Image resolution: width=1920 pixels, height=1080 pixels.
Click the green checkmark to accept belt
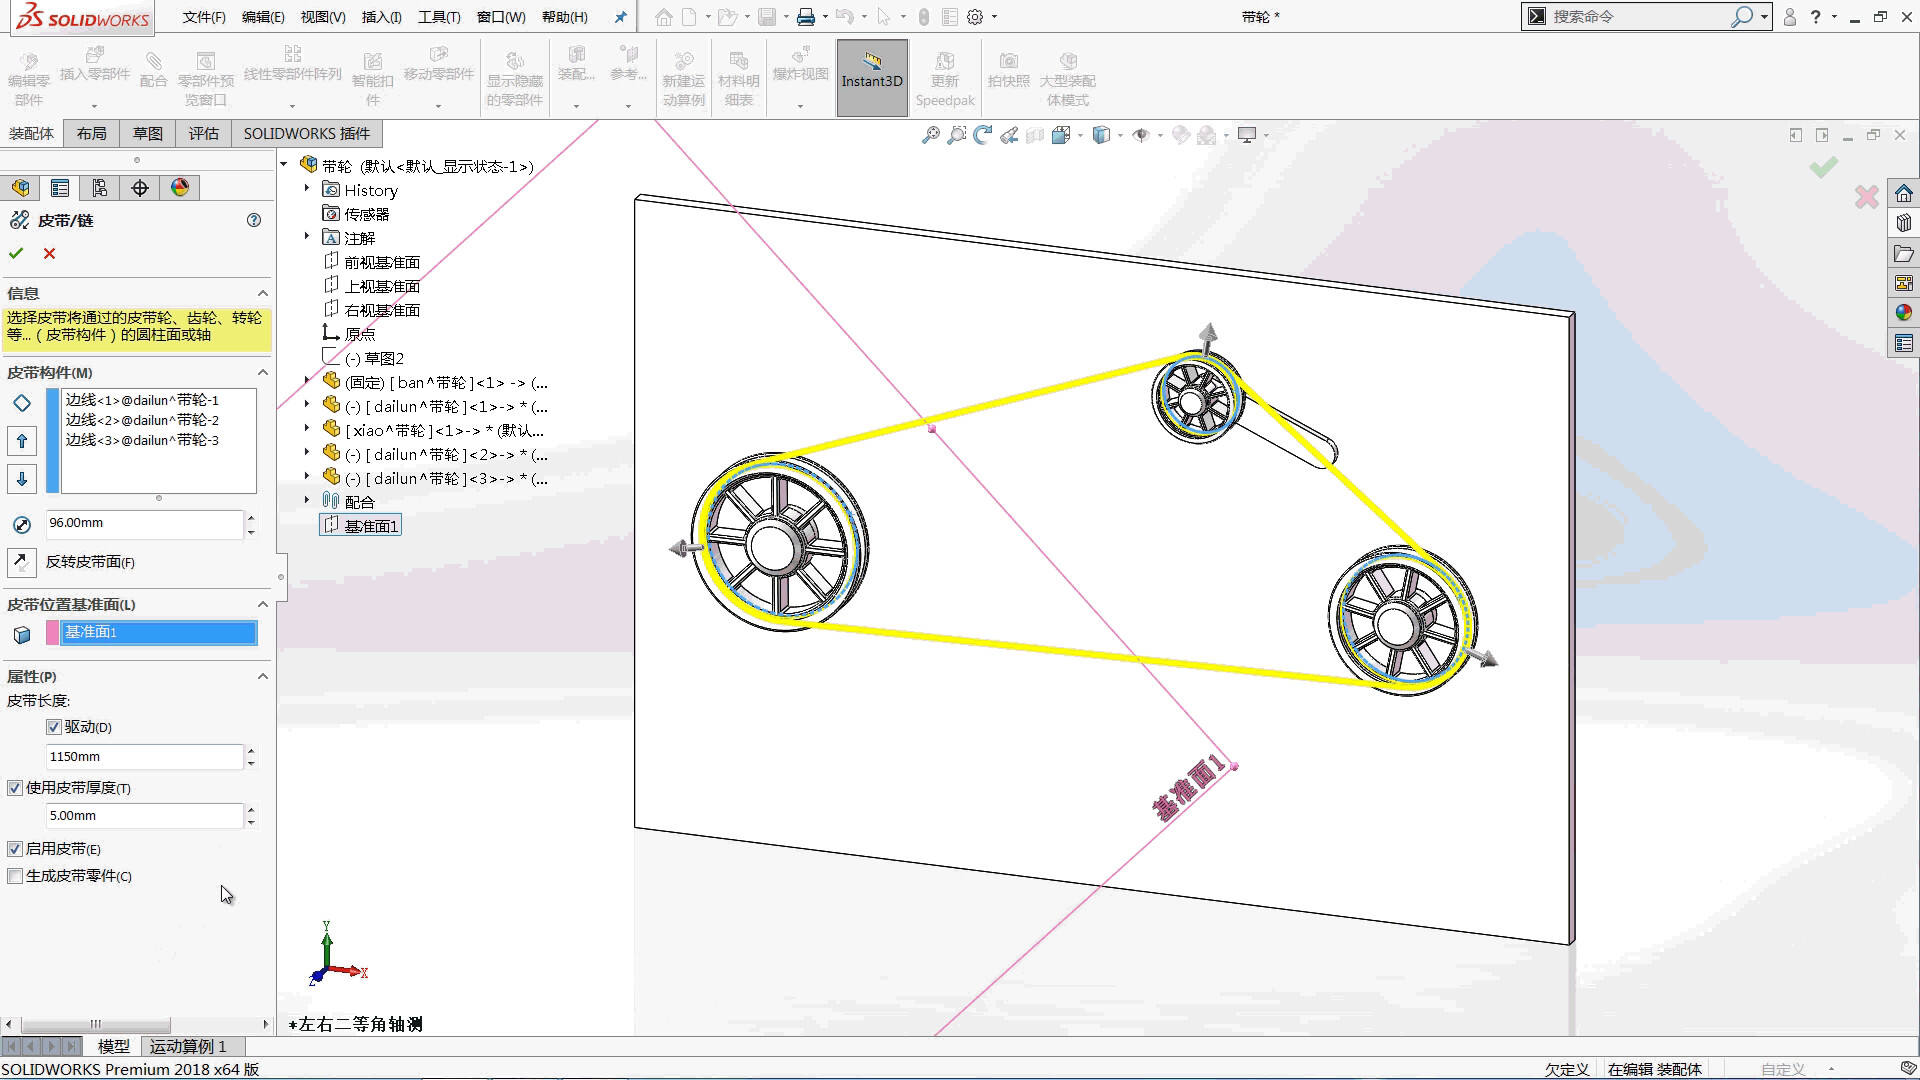[16, 254]
